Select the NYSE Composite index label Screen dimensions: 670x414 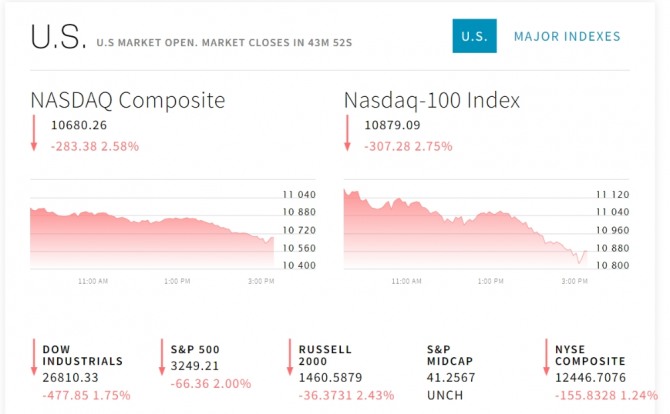pyautogui.click(x=590, y=355)
